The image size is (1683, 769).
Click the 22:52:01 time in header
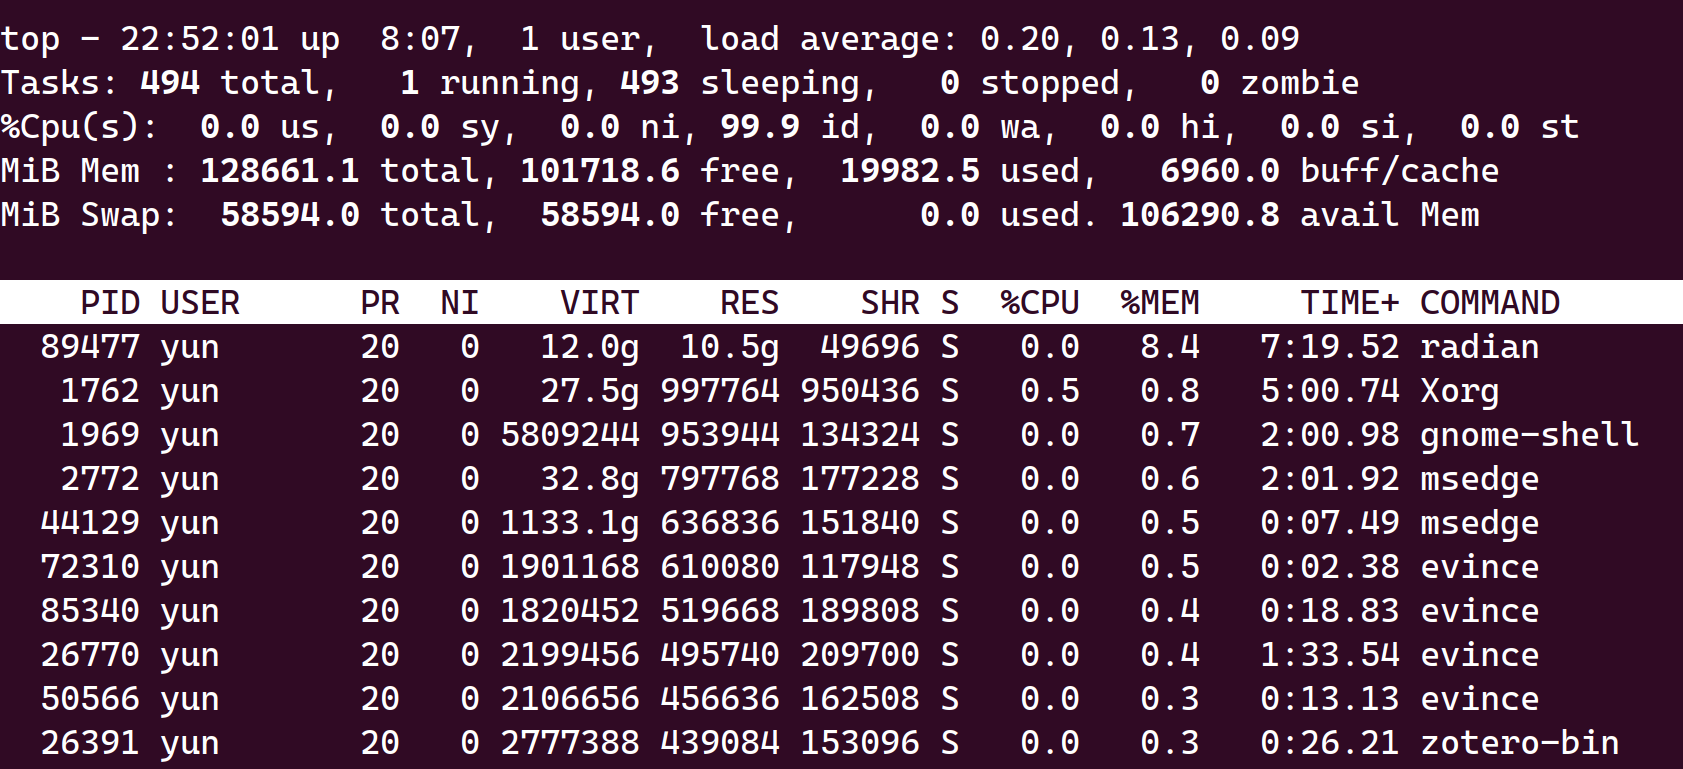pos(200,39)
